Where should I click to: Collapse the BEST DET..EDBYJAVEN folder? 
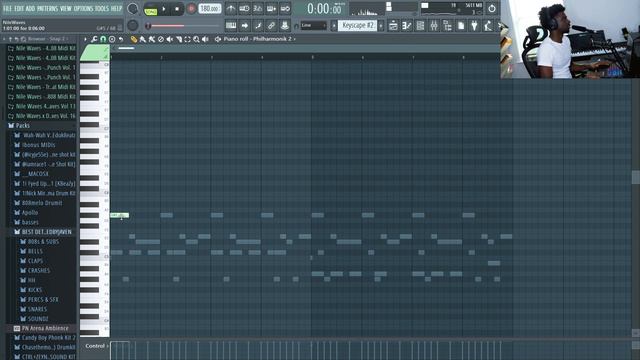tap(43, 232)
